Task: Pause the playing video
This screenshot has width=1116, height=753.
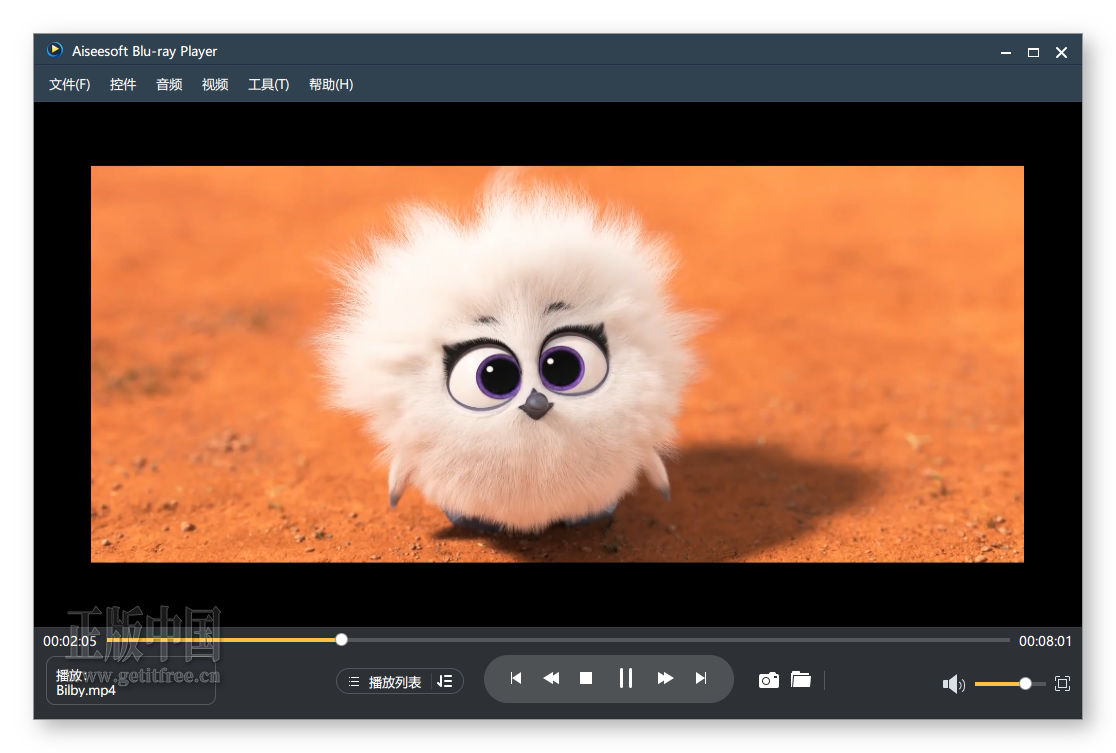Action: [626, 678]
